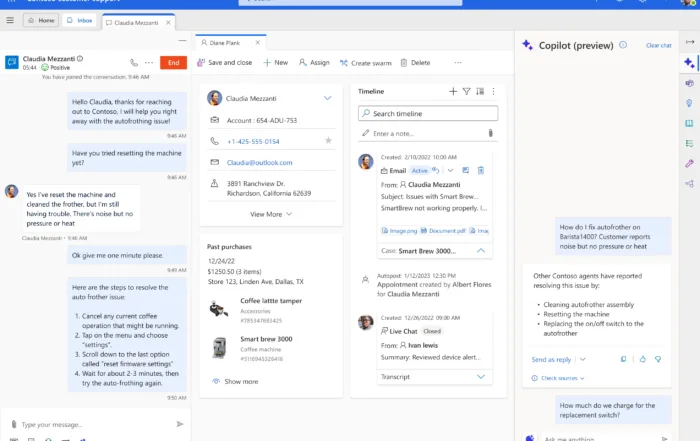Expand the Live Chat Transcript
Screen dimensions: 700x441
481,377
